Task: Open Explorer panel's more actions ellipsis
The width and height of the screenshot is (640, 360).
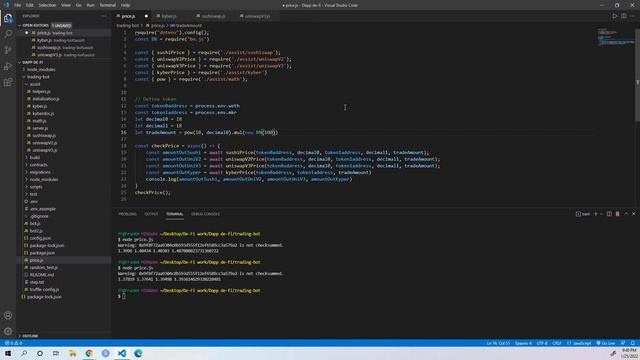Action: 104,16
